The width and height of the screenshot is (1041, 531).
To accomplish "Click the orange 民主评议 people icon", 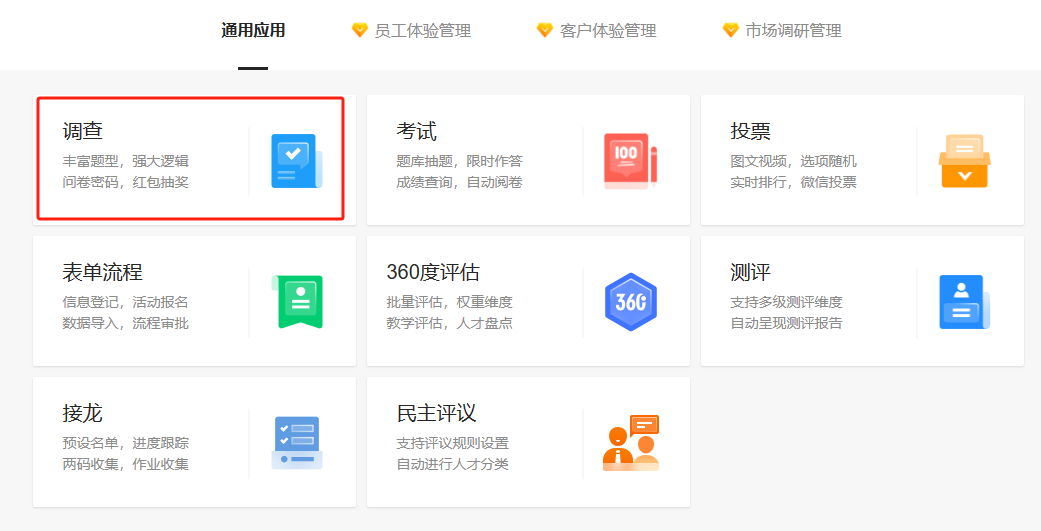I will [631, 443].
